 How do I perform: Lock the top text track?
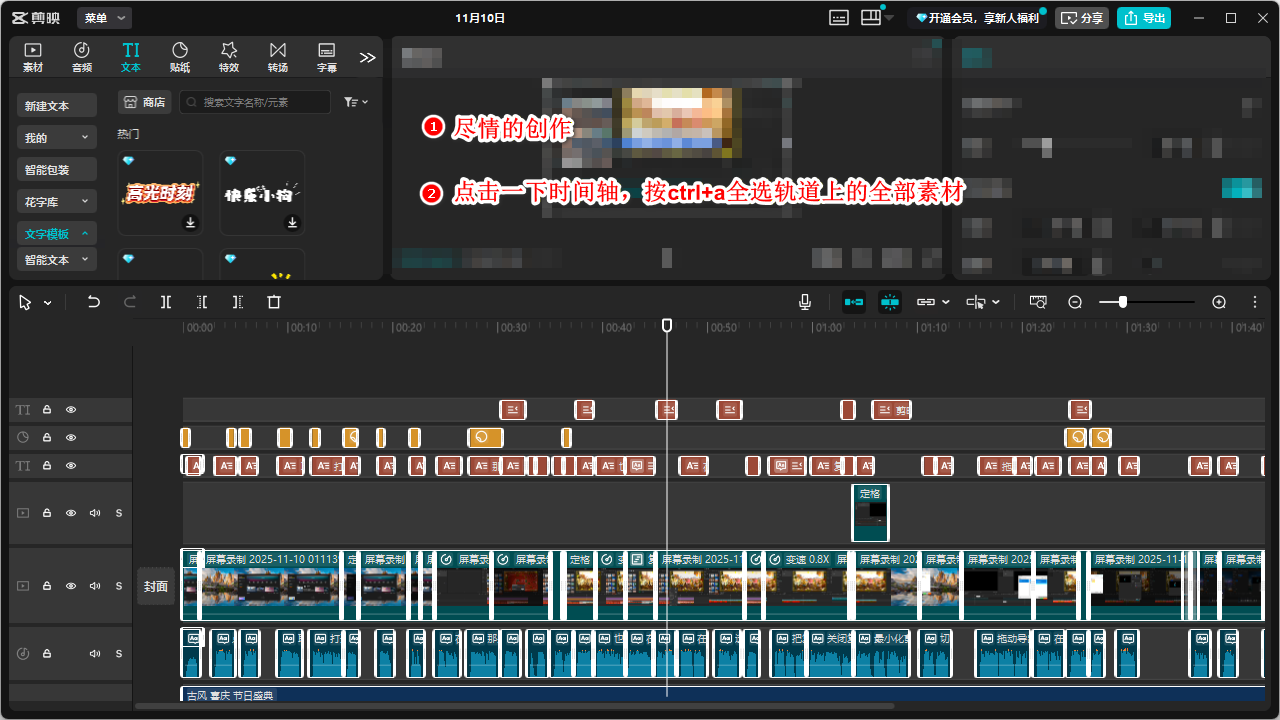(x=47, y=410)
